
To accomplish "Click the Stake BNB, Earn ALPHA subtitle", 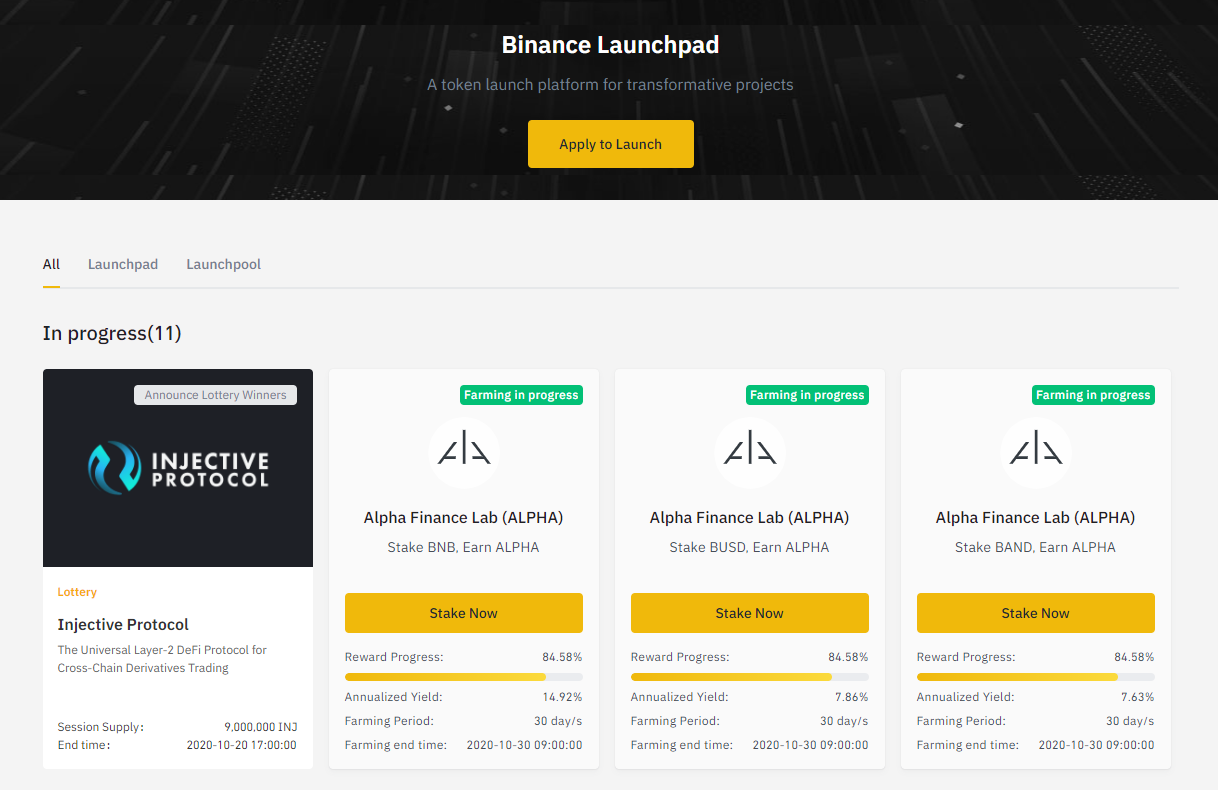I will coord(464,547).
